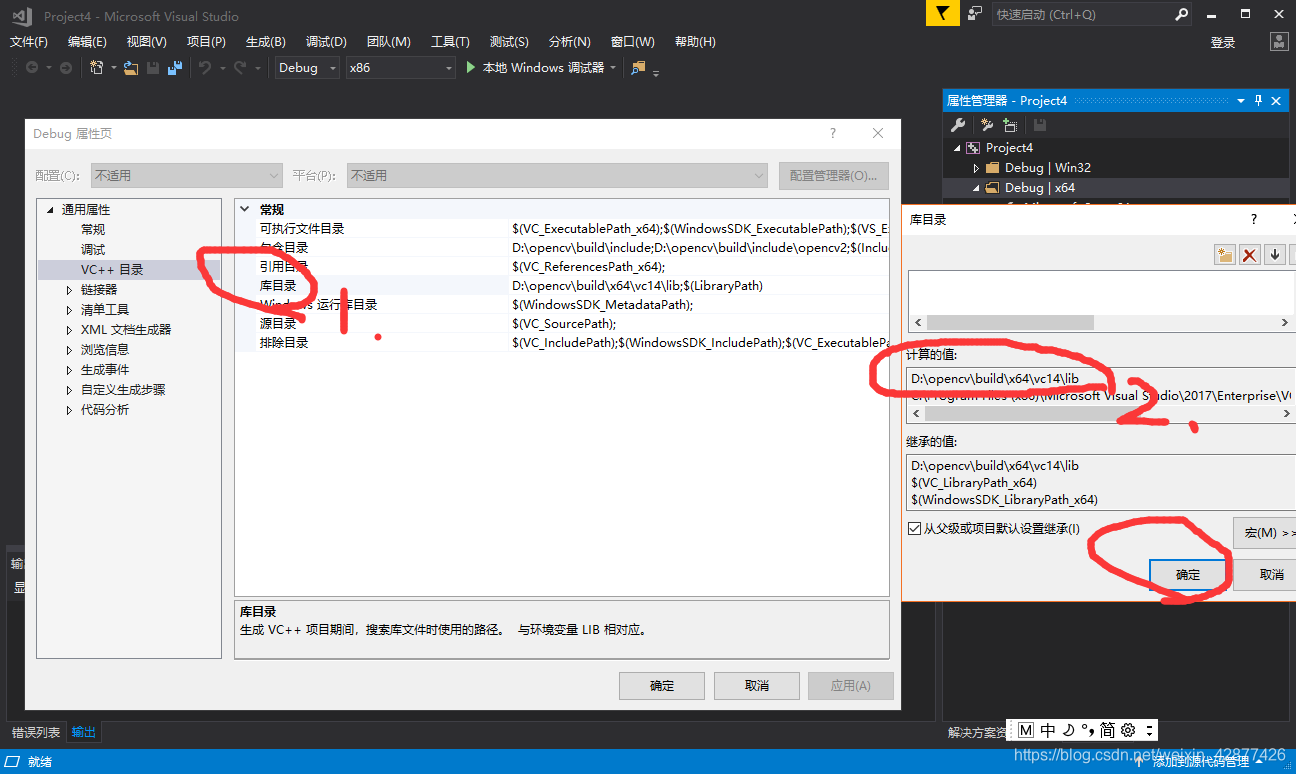Open the 生成(B) menu
Screen dimensions: 1296x774
tap(265, 42)
